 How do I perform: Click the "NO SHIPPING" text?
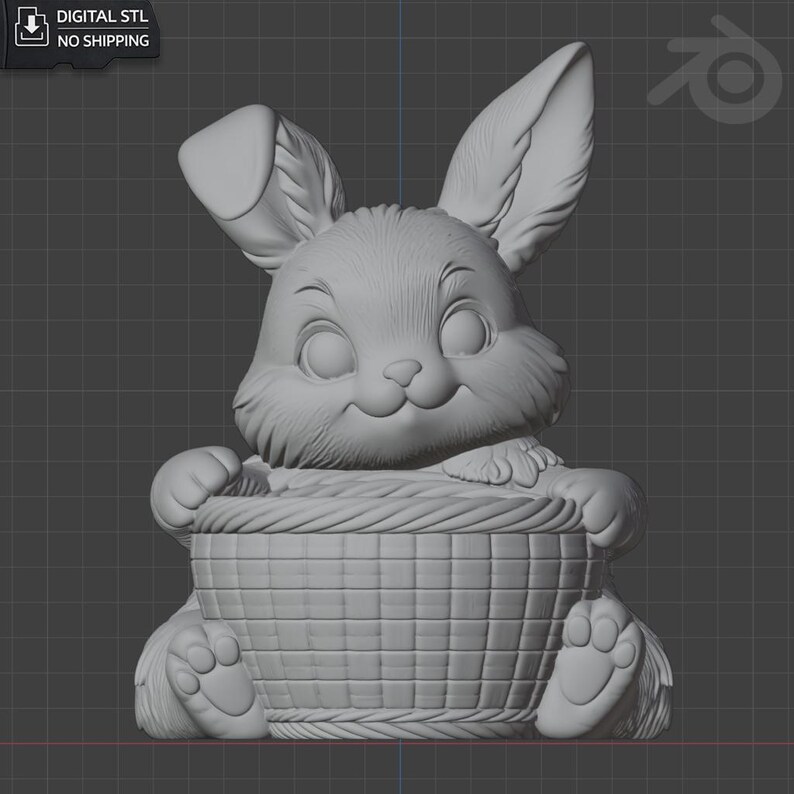[103, 41]
